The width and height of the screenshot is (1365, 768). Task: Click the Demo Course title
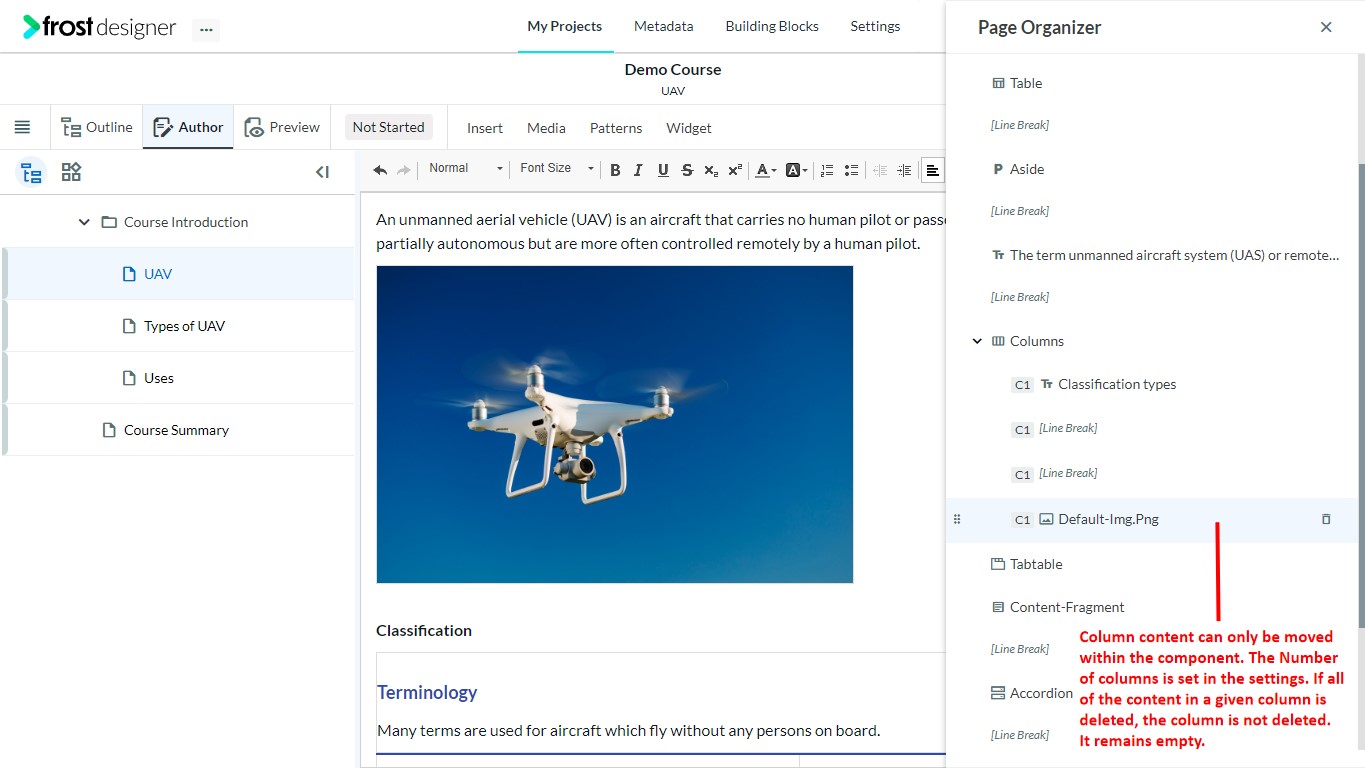[x=673, y=69]
